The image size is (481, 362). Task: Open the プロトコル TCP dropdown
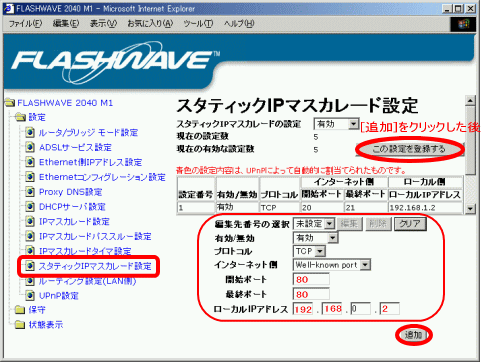click(309, 251)
